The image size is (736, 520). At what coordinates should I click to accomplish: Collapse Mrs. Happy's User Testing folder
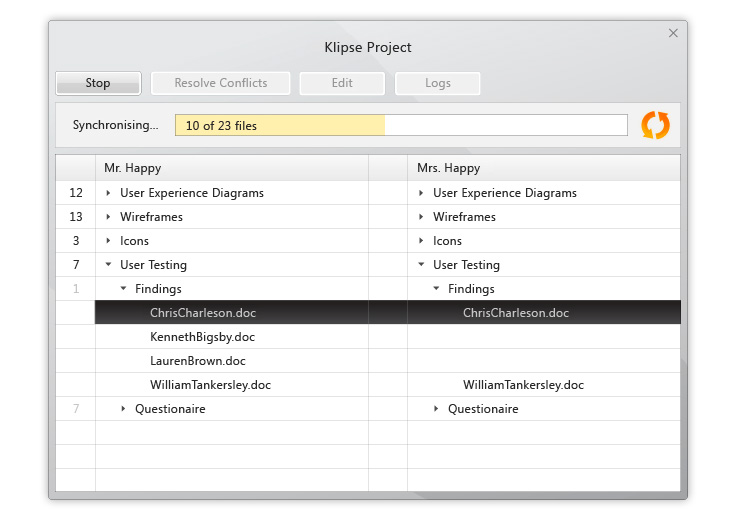pos(421,265)
